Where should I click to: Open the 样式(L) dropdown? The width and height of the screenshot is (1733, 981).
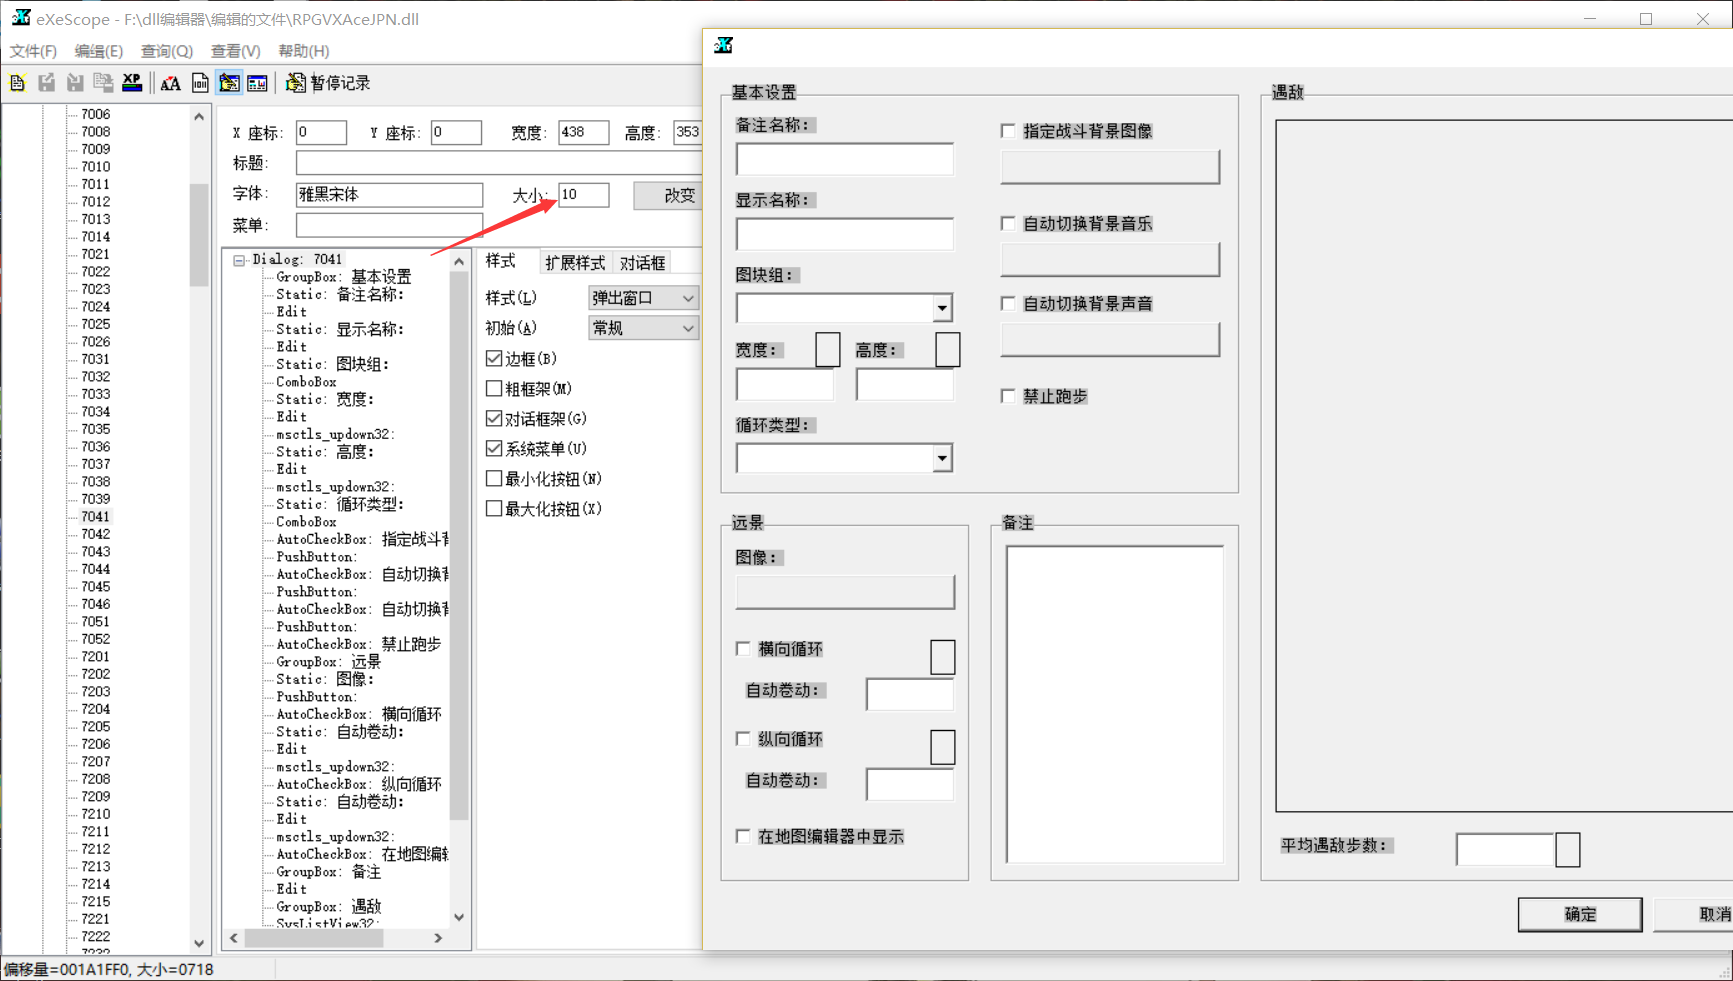pos(643,298)
